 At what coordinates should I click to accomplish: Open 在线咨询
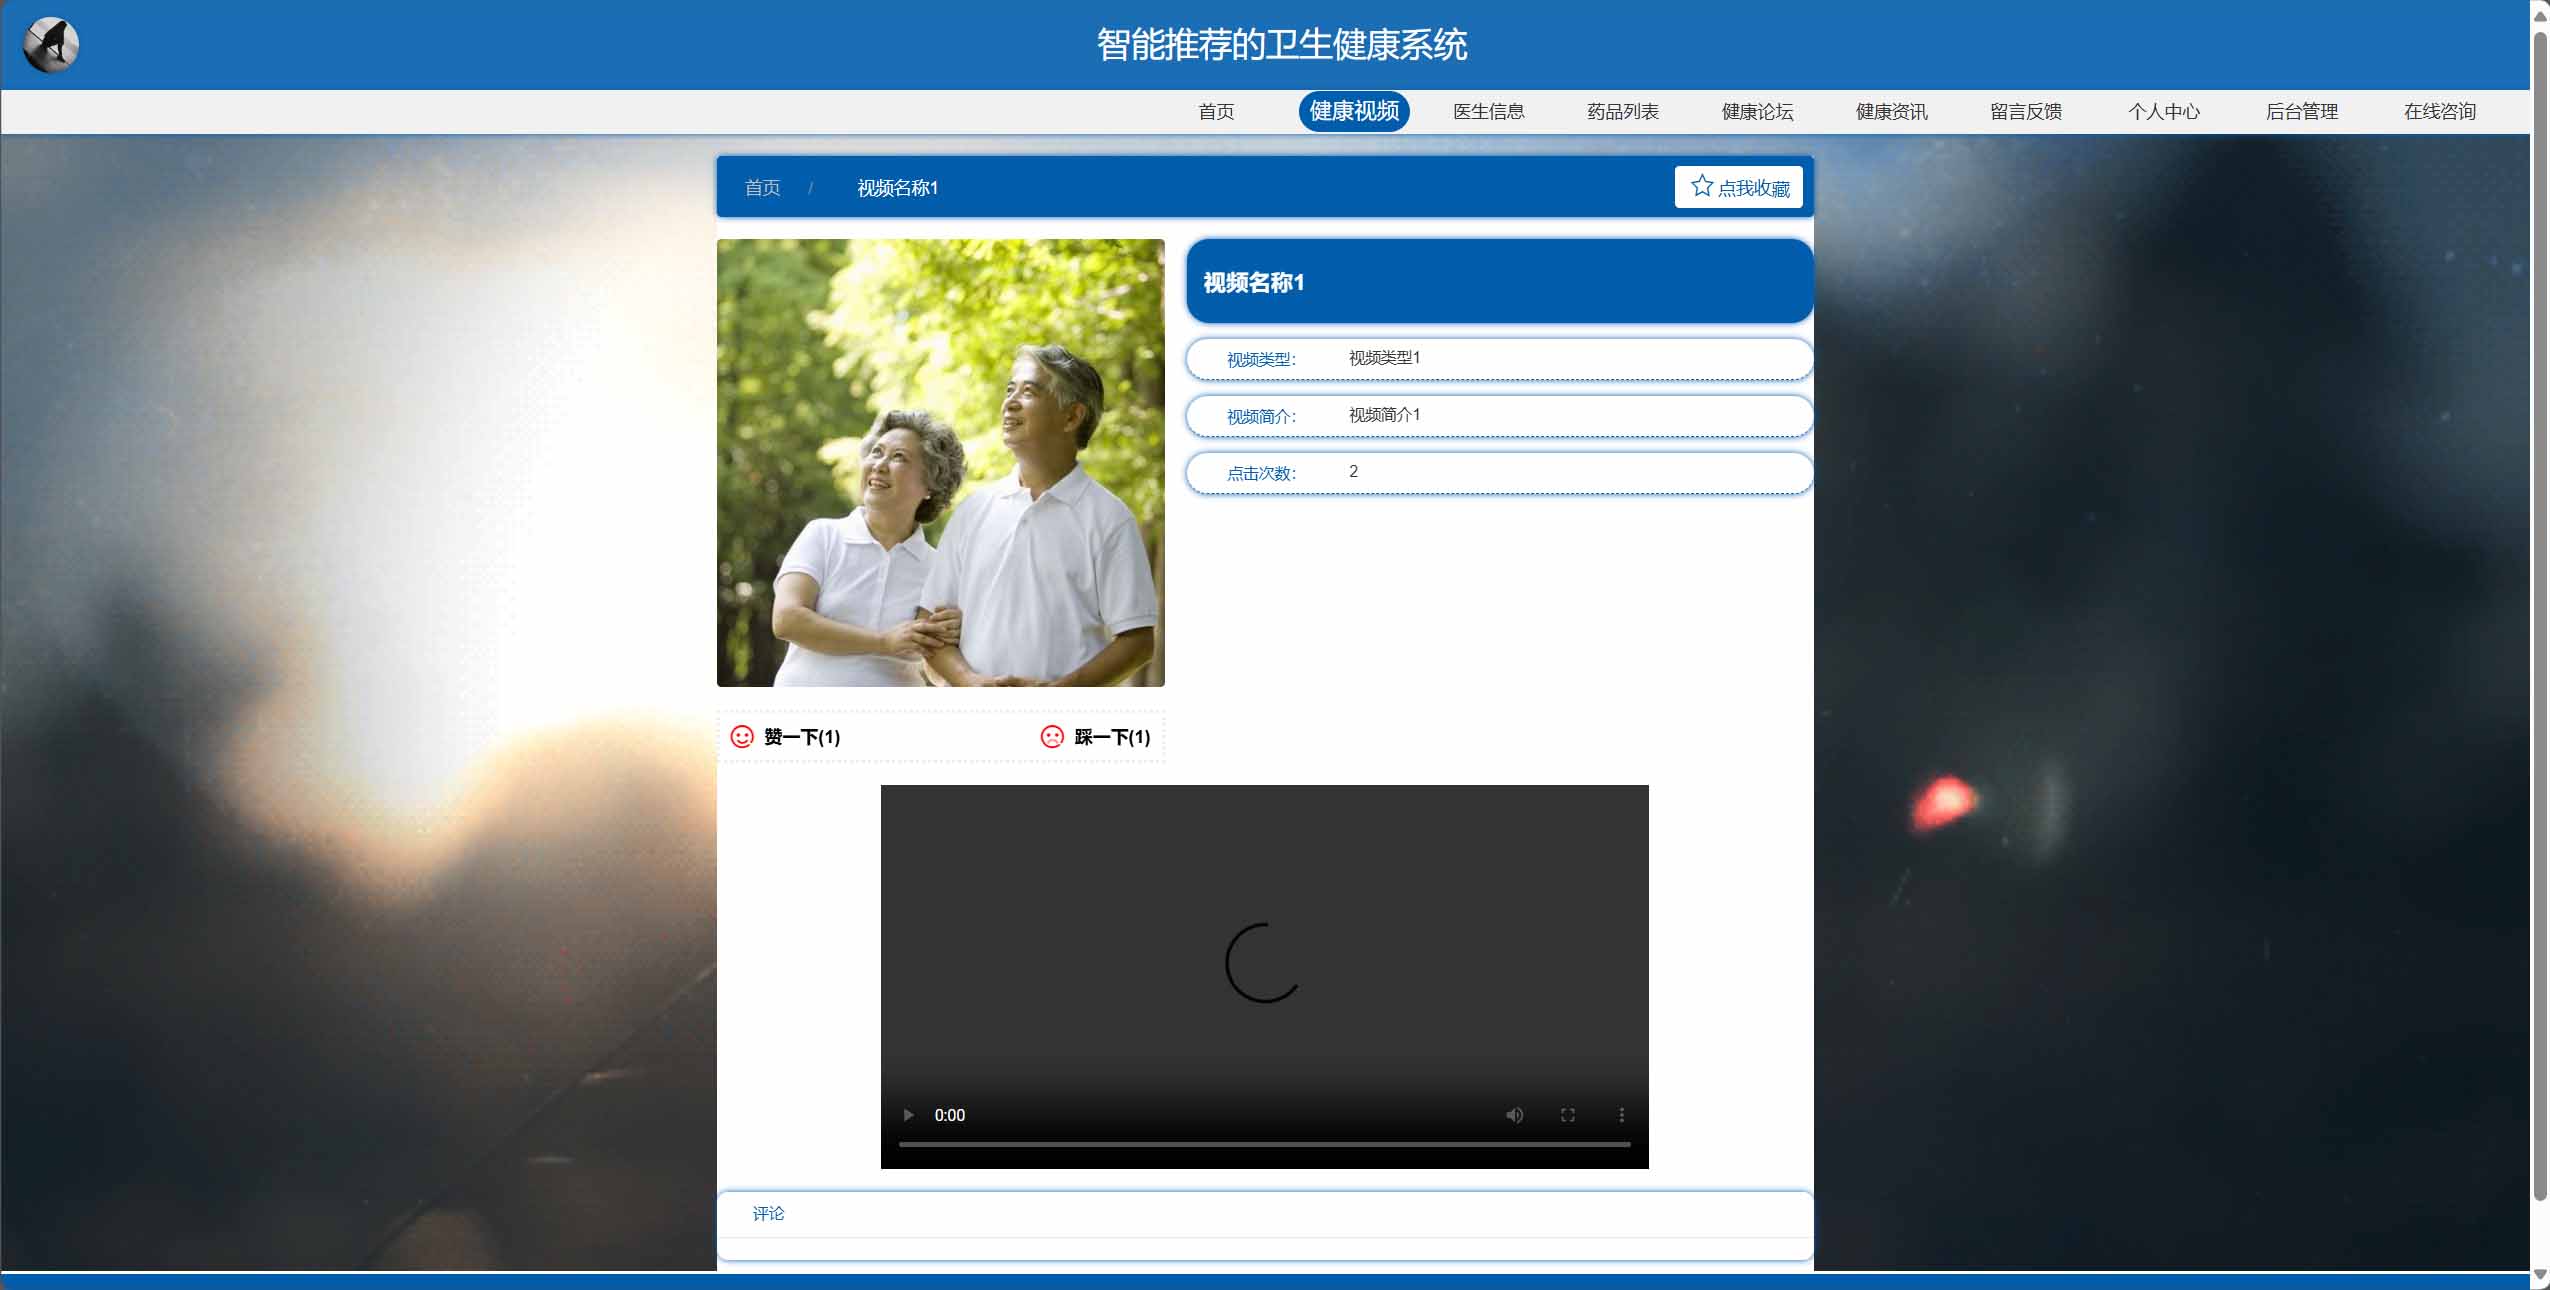[2439, 112]
